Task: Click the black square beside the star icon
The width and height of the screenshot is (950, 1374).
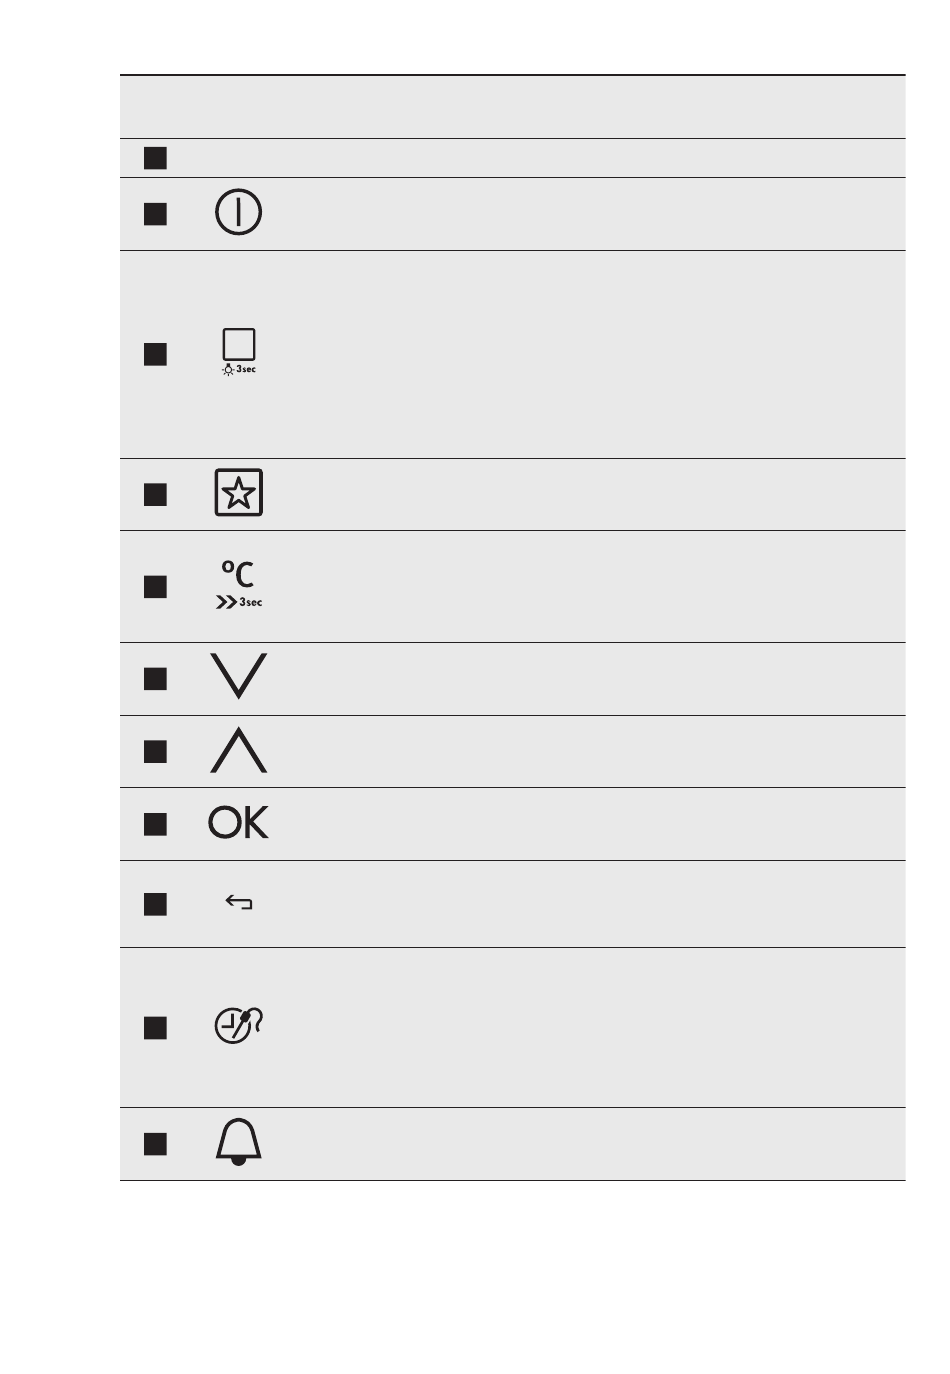Action: [155, 494]
